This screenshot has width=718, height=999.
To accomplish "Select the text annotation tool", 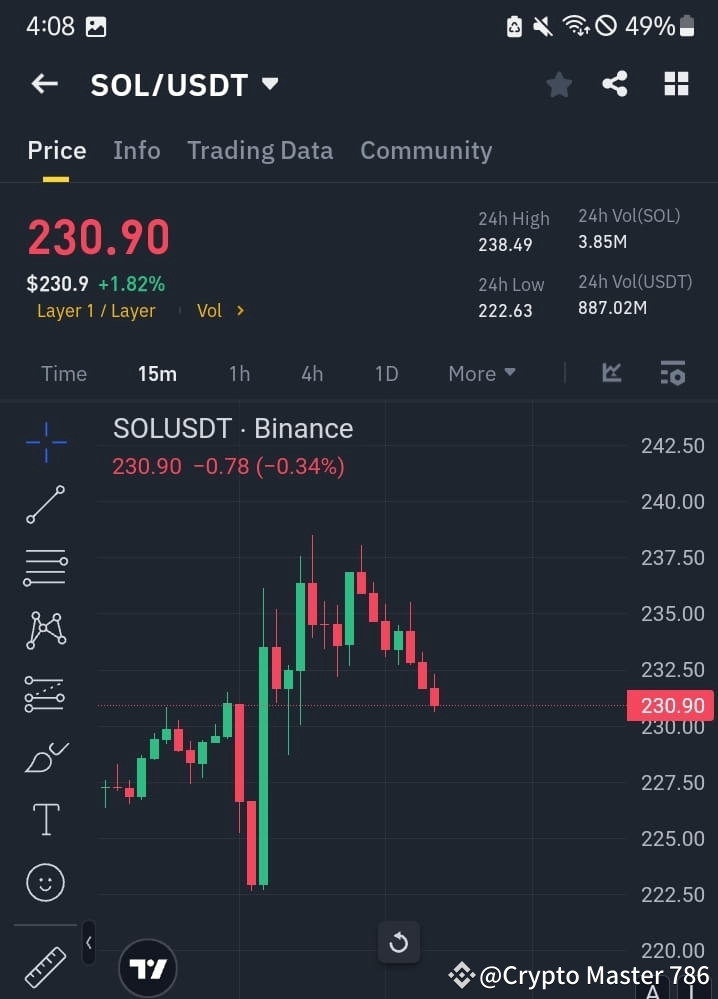I will pos(44,818).
